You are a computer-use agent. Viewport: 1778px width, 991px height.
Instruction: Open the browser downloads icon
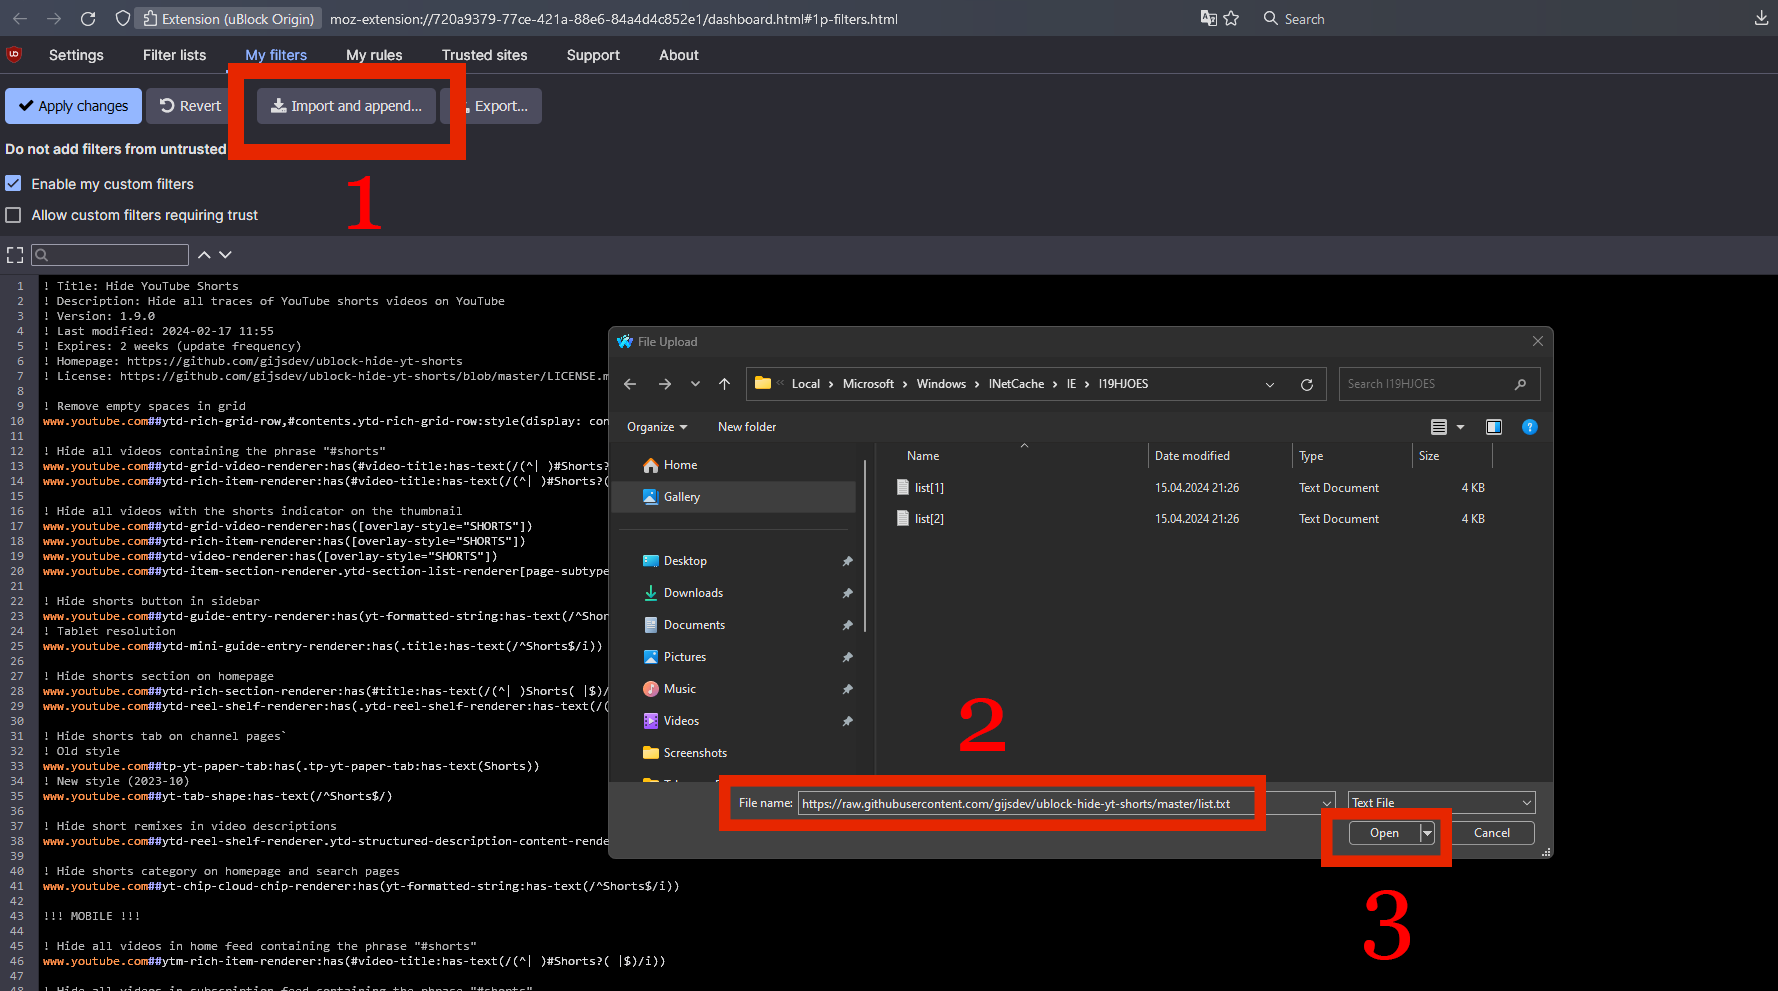[1761, 18]
